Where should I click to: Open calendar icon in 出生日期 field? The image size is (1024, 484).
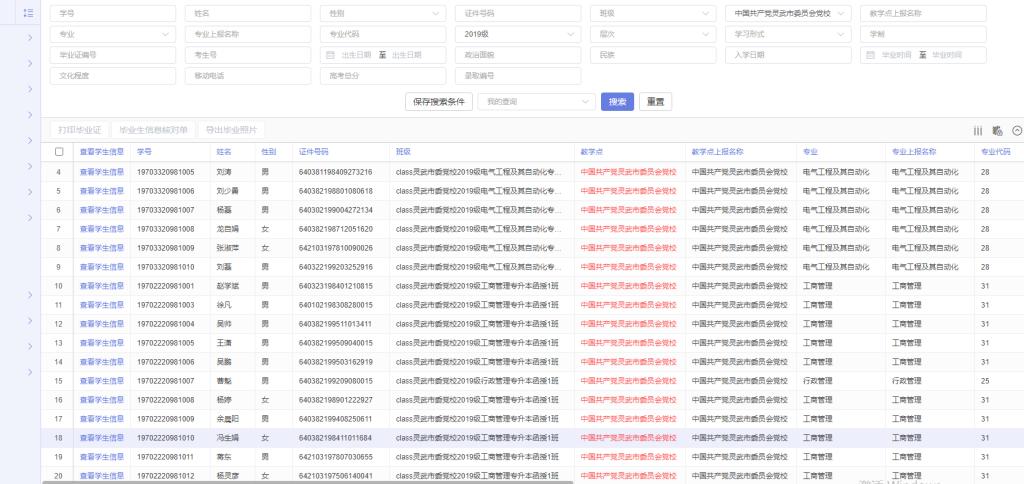pos(330,55)
